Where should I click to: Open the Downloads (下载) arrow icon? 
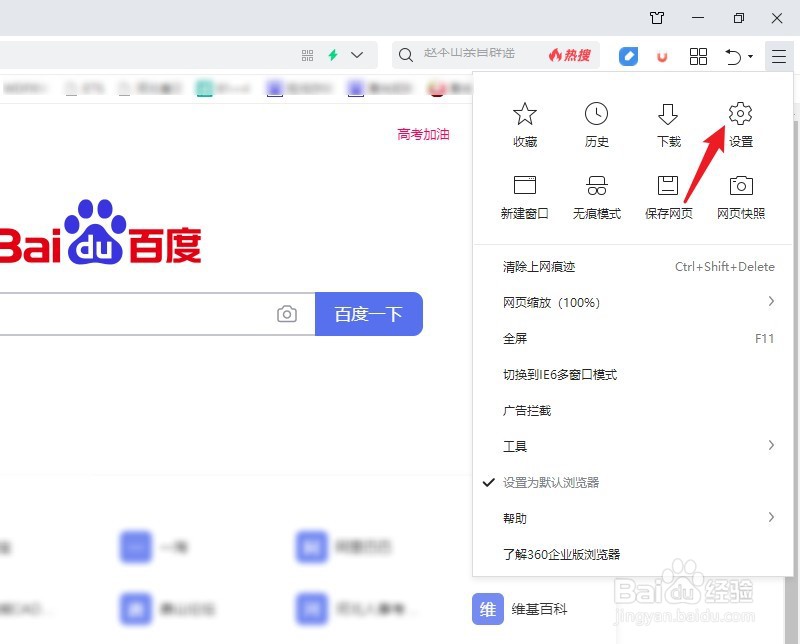pyautogui.click(x=668, y=114)
